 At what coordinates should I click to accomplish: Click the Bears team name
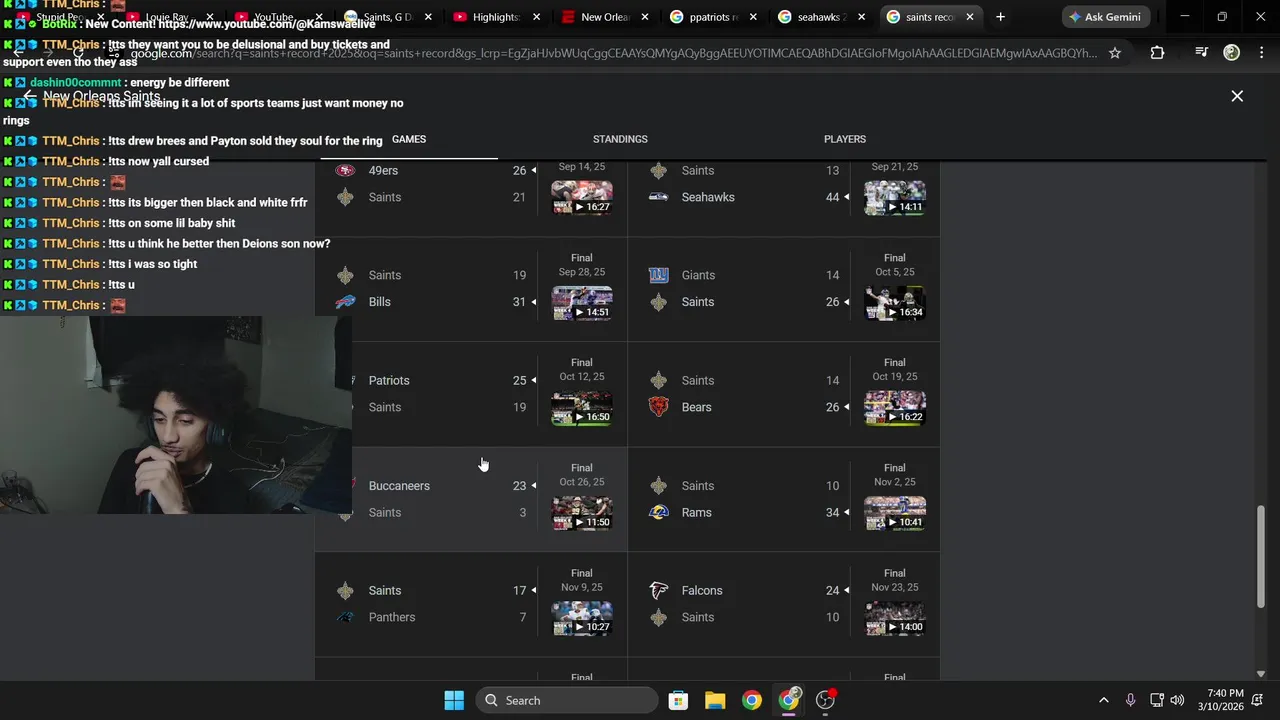(x=696, y=407)
